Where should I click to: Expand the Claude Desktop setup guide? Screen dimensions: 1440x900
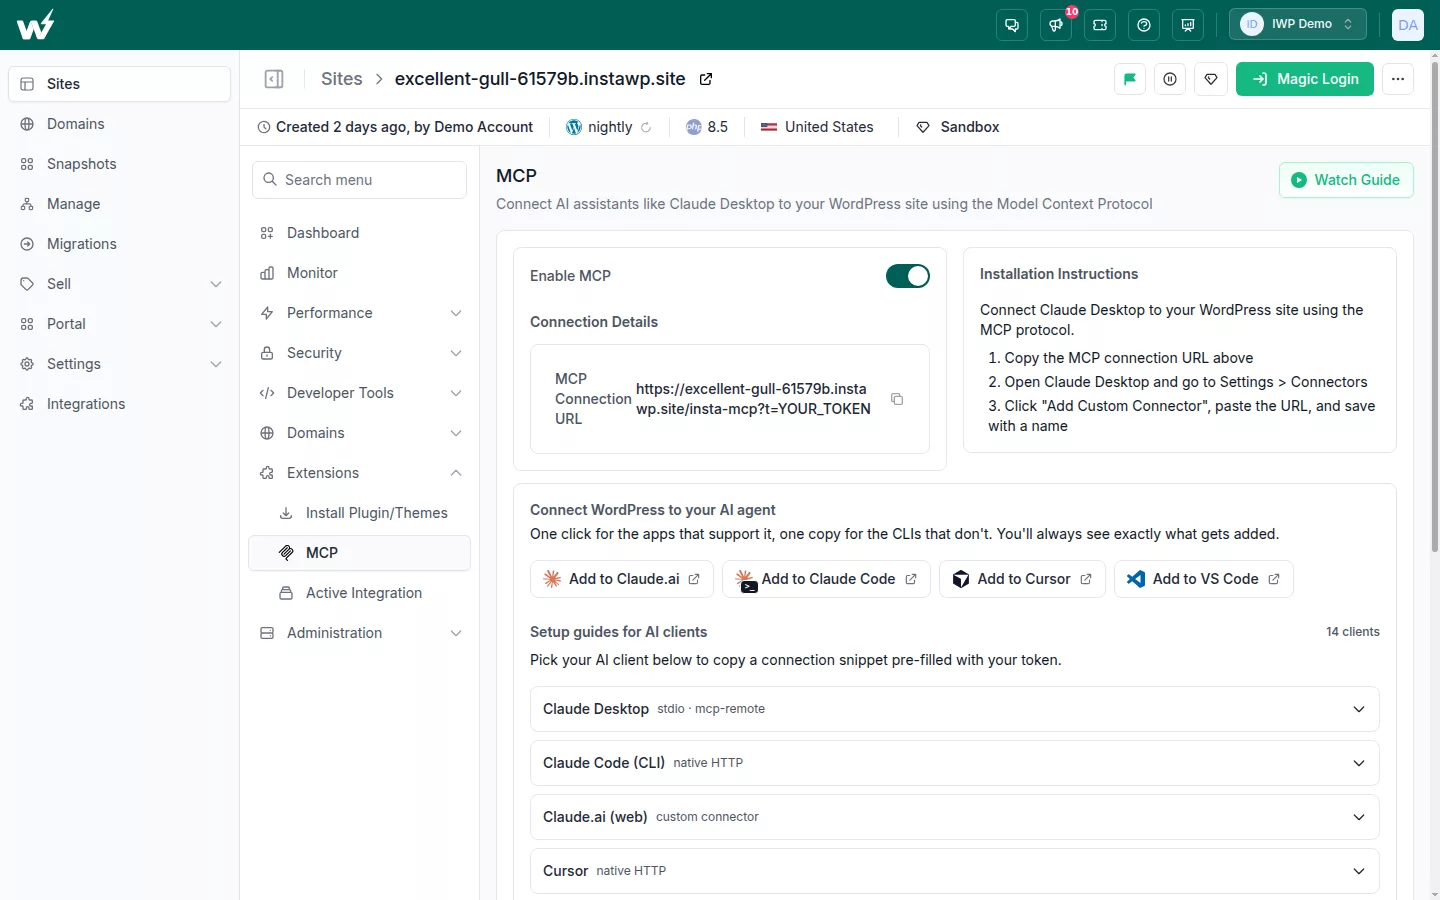(954, 709)
